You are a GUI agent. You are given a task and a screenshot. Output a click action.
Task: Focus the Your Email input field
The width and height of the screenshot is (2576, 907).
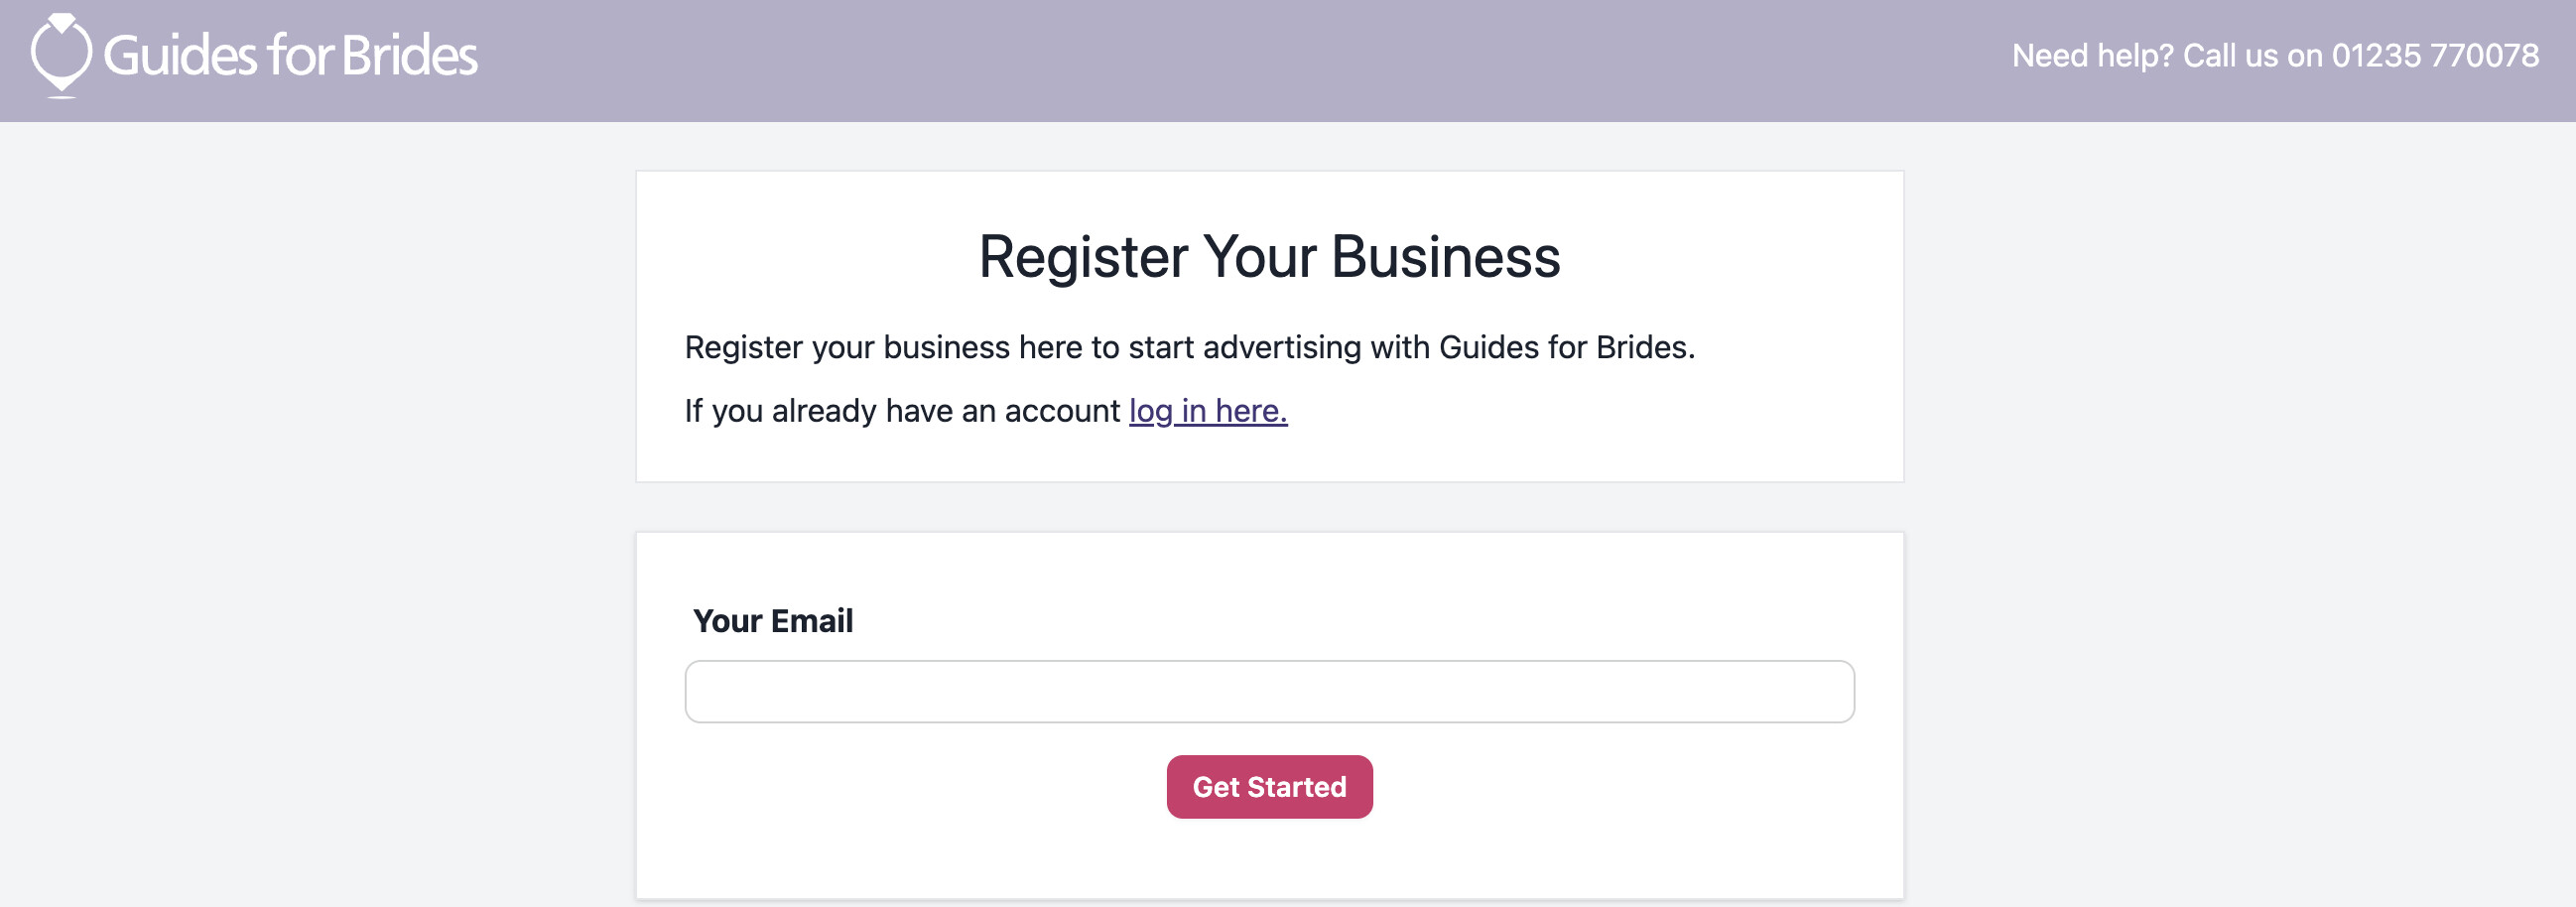click(x=1269, y=691)
